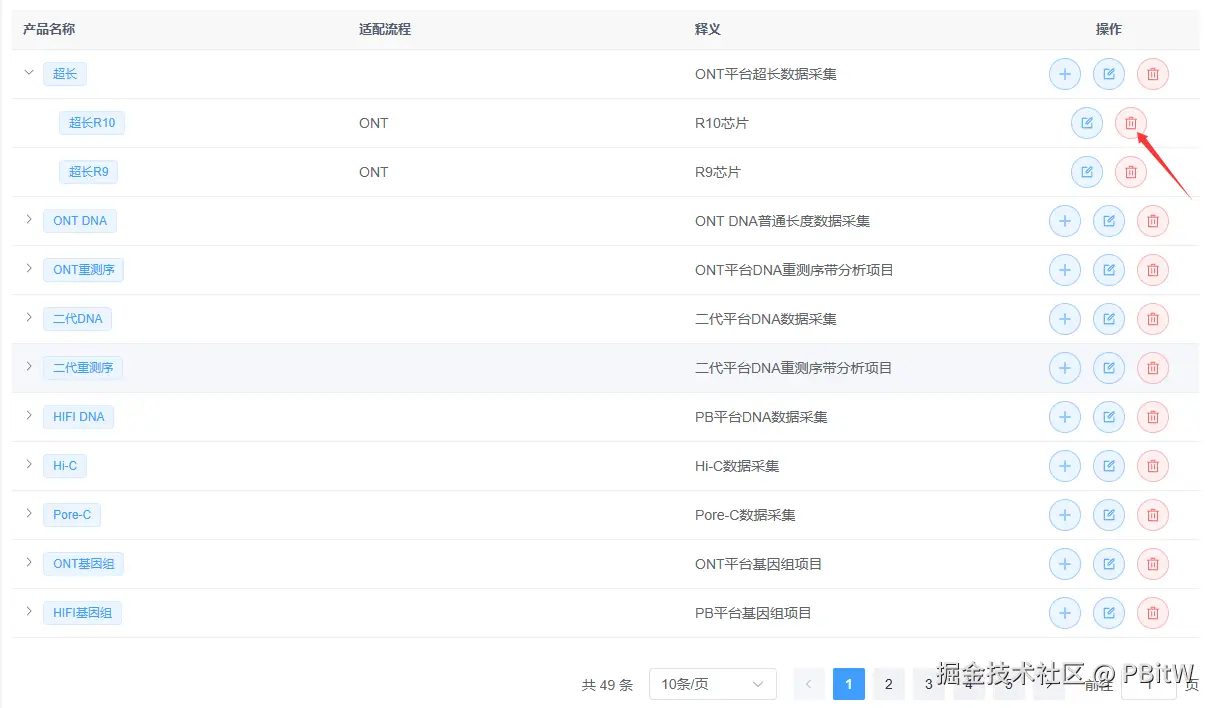Click the HIFI基因组 tag

tap(82, 613)
